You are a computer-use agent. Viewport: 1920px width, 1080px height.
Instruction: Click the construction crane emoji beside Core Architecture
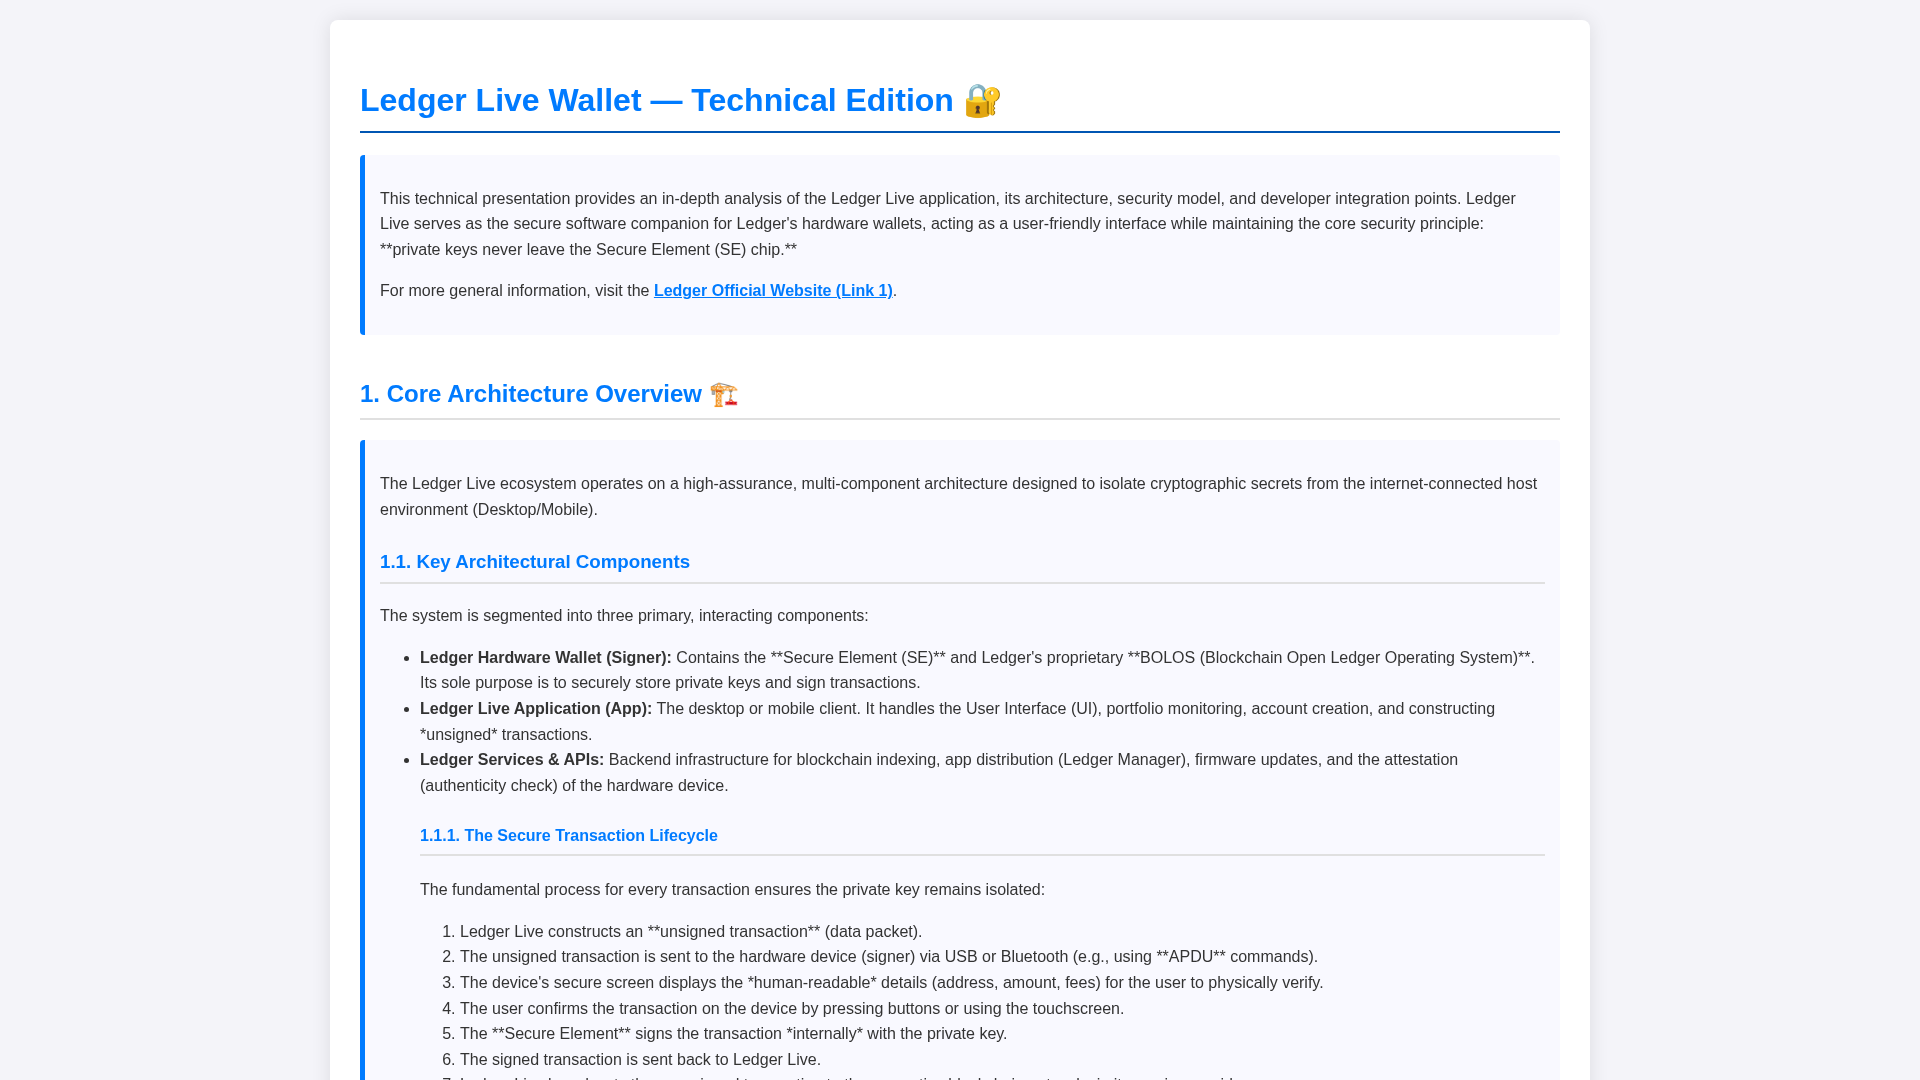click(724, 394)
